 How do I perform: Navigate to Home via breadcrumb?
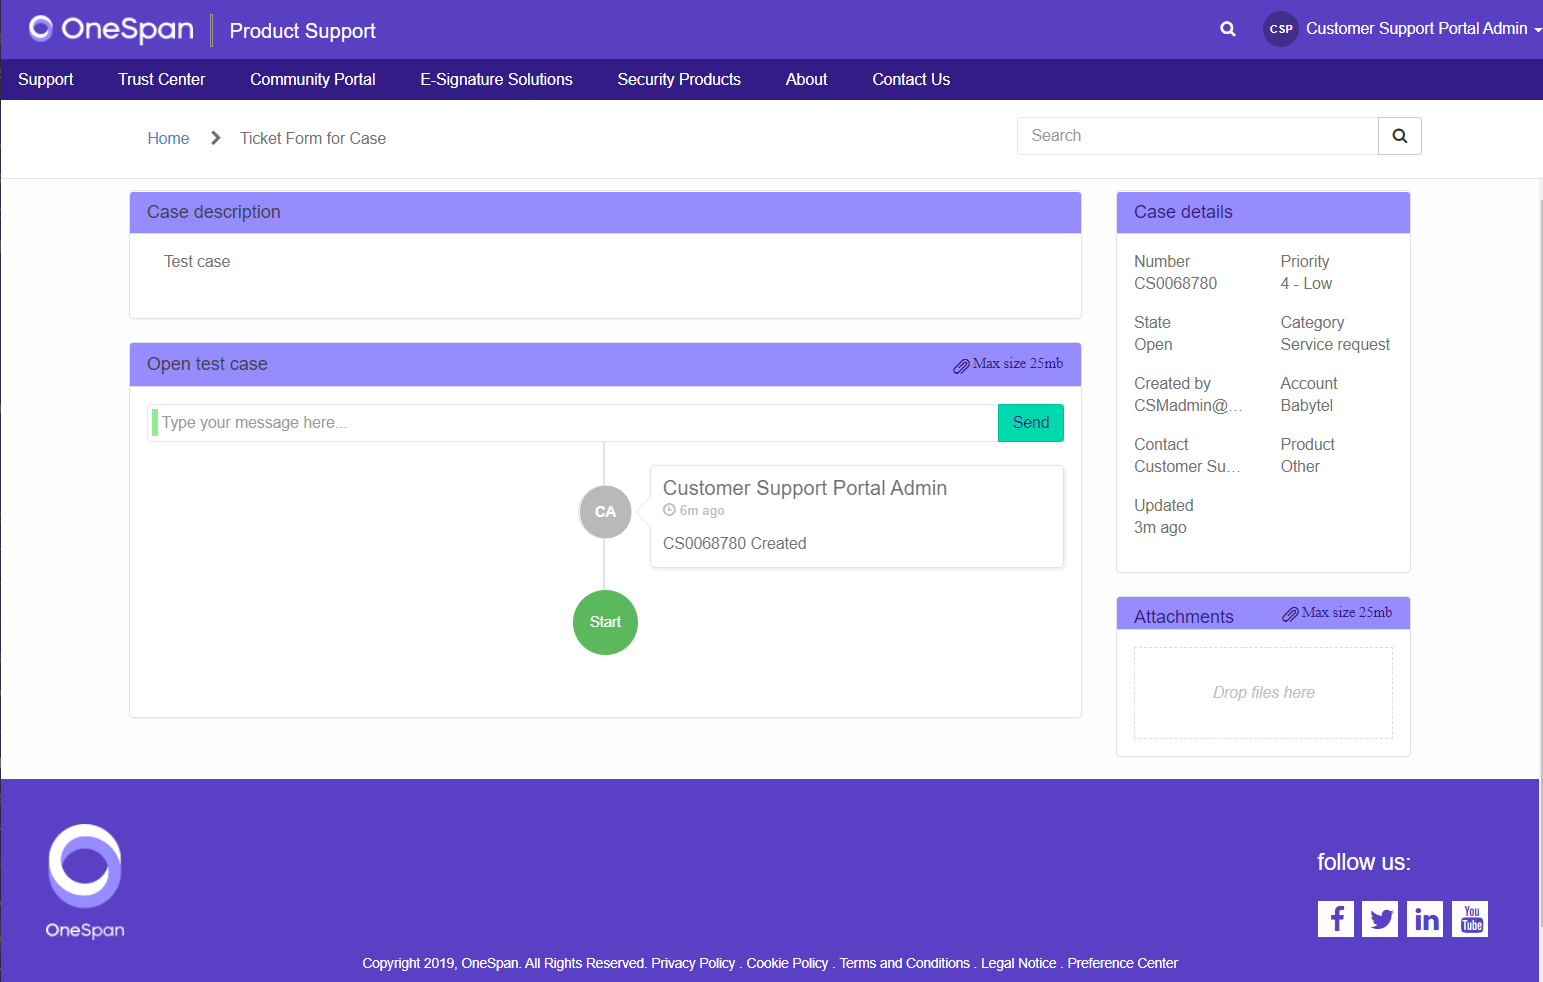pos(168,138)
